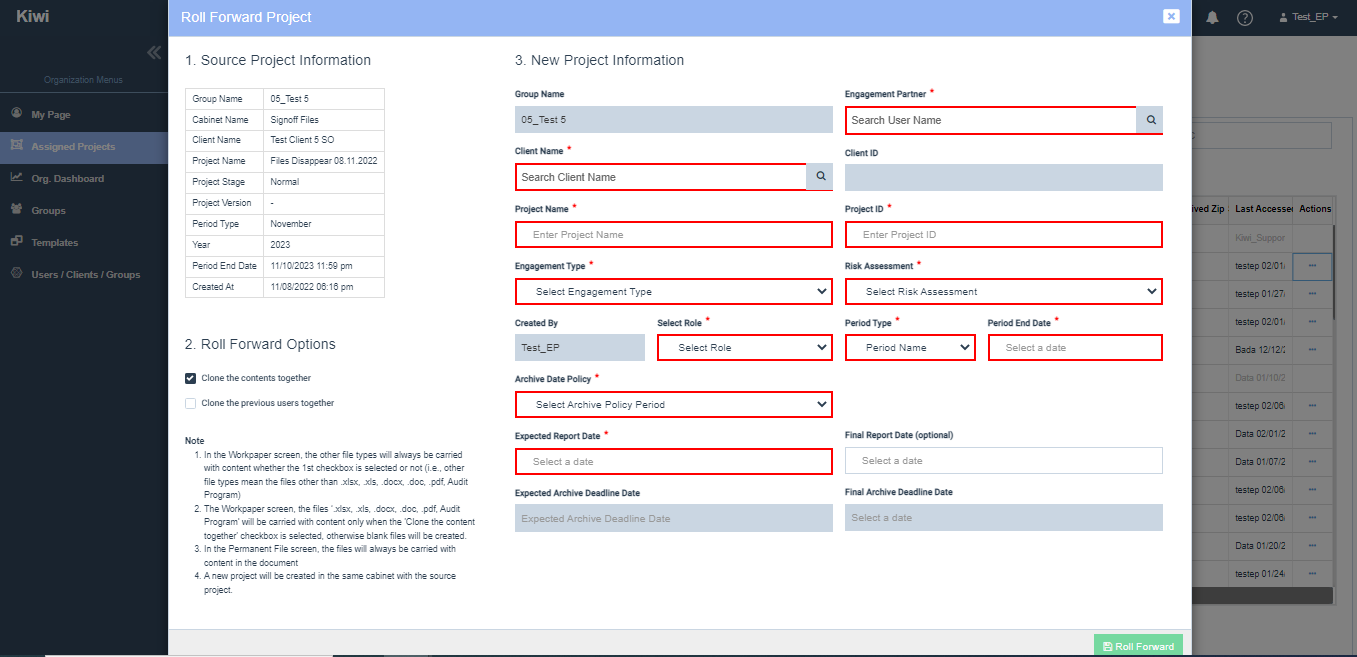The image size is (1357, 657).
Task: Open the Select Engagement Type dropdown
Action: click(673, 291)
